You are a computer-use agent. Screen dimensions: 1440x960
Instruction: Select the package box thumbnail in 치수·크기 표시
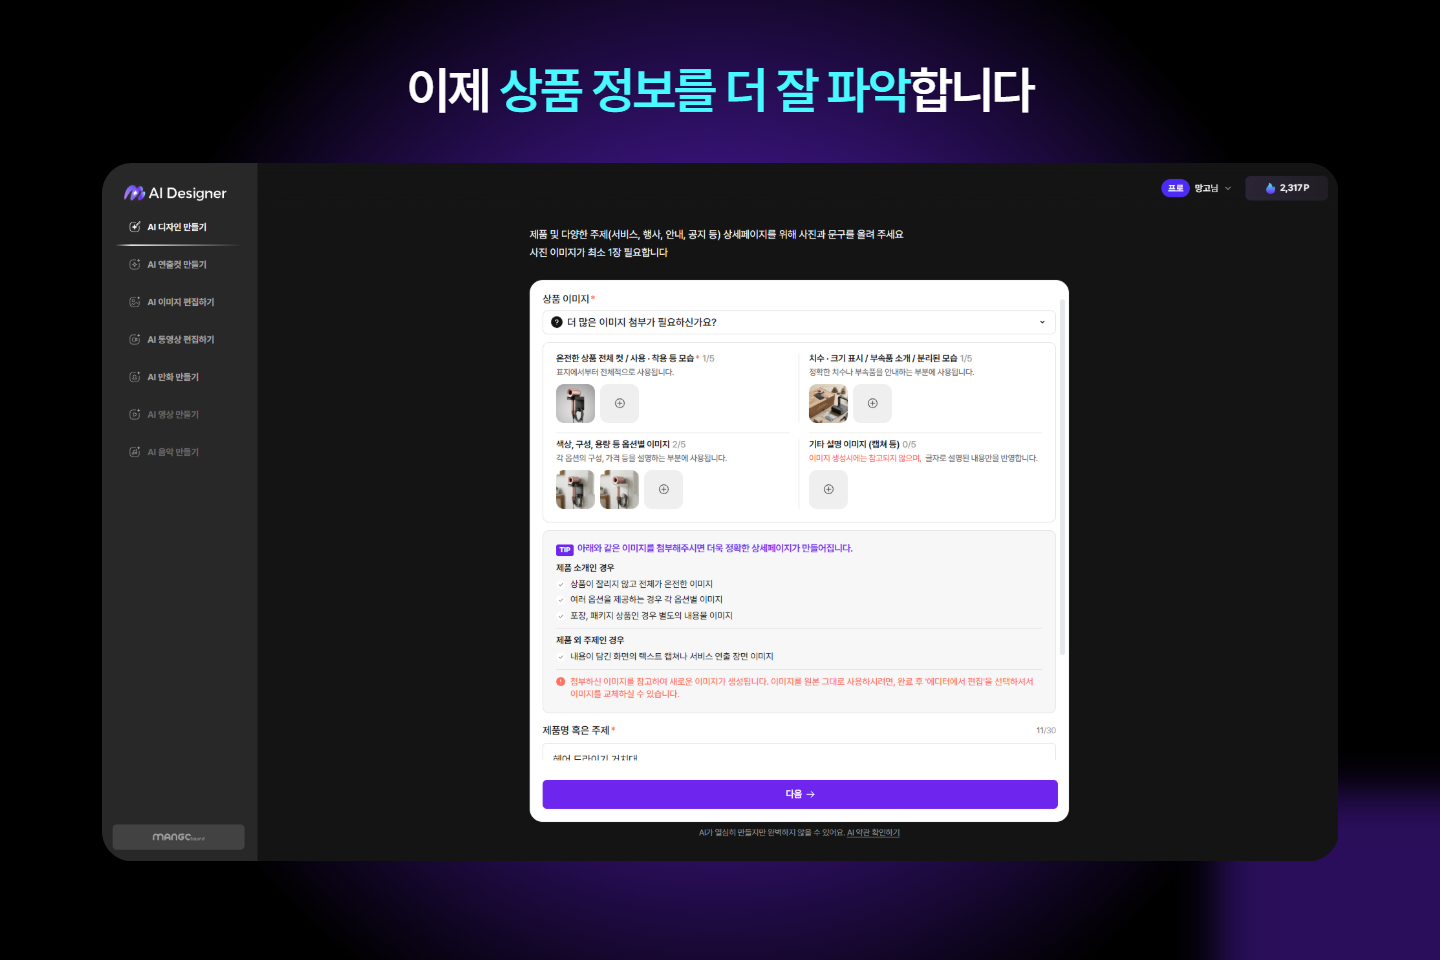point(828,403)
